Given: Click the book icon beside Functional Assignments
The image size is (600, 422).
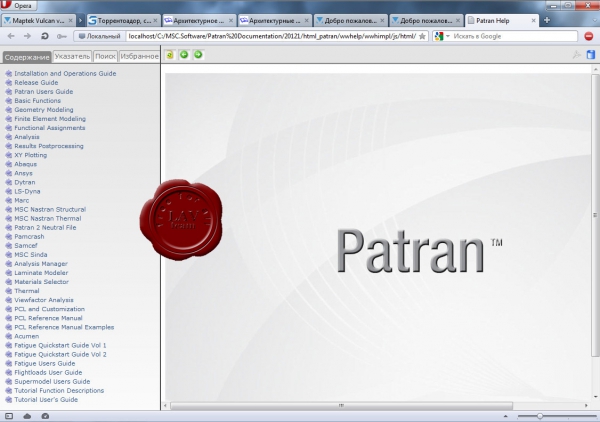Looking at the screenshot, I should pos(8,128).
